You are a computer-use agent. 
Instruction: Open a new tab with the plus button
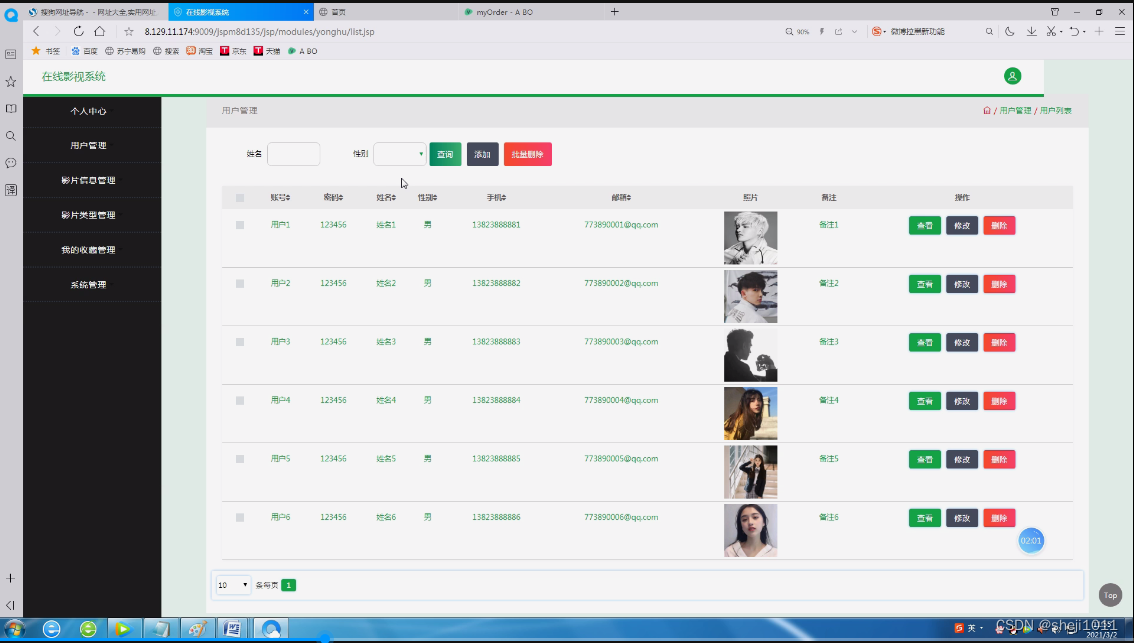point(615,12)
